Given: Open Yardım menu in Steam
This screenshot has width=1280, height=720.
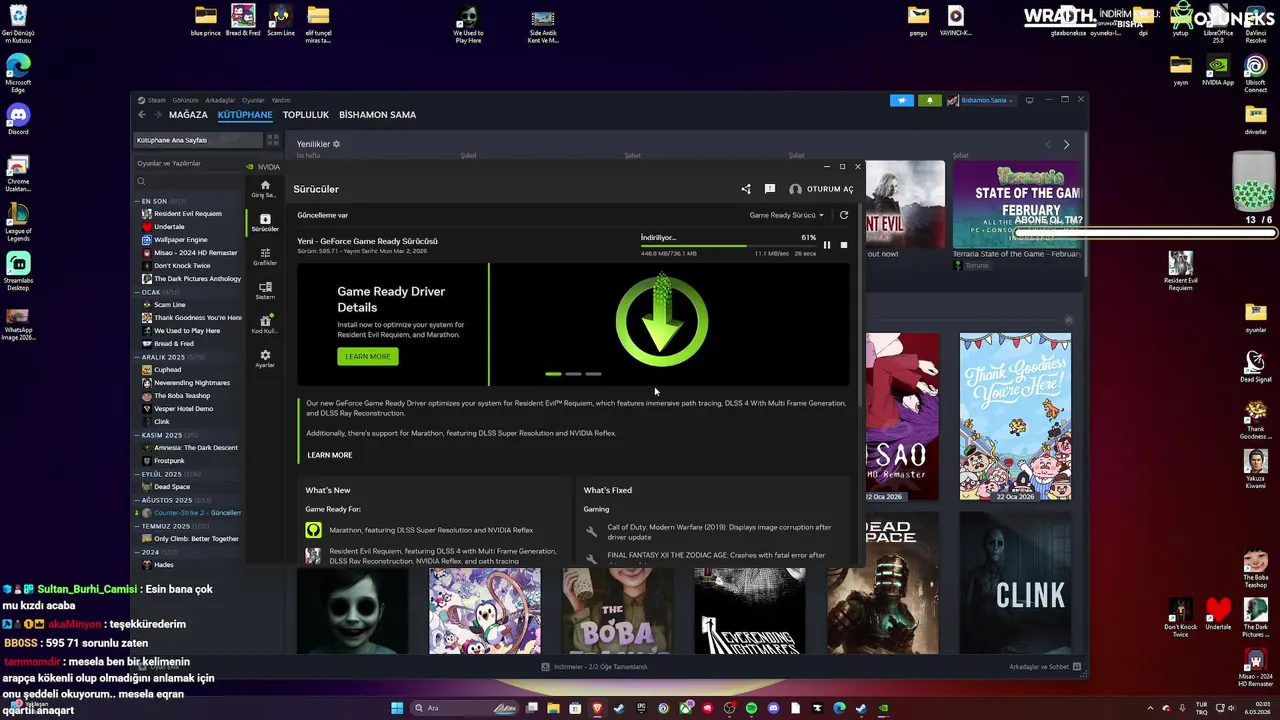Looking at the screenshot, I should coord(281,100).
